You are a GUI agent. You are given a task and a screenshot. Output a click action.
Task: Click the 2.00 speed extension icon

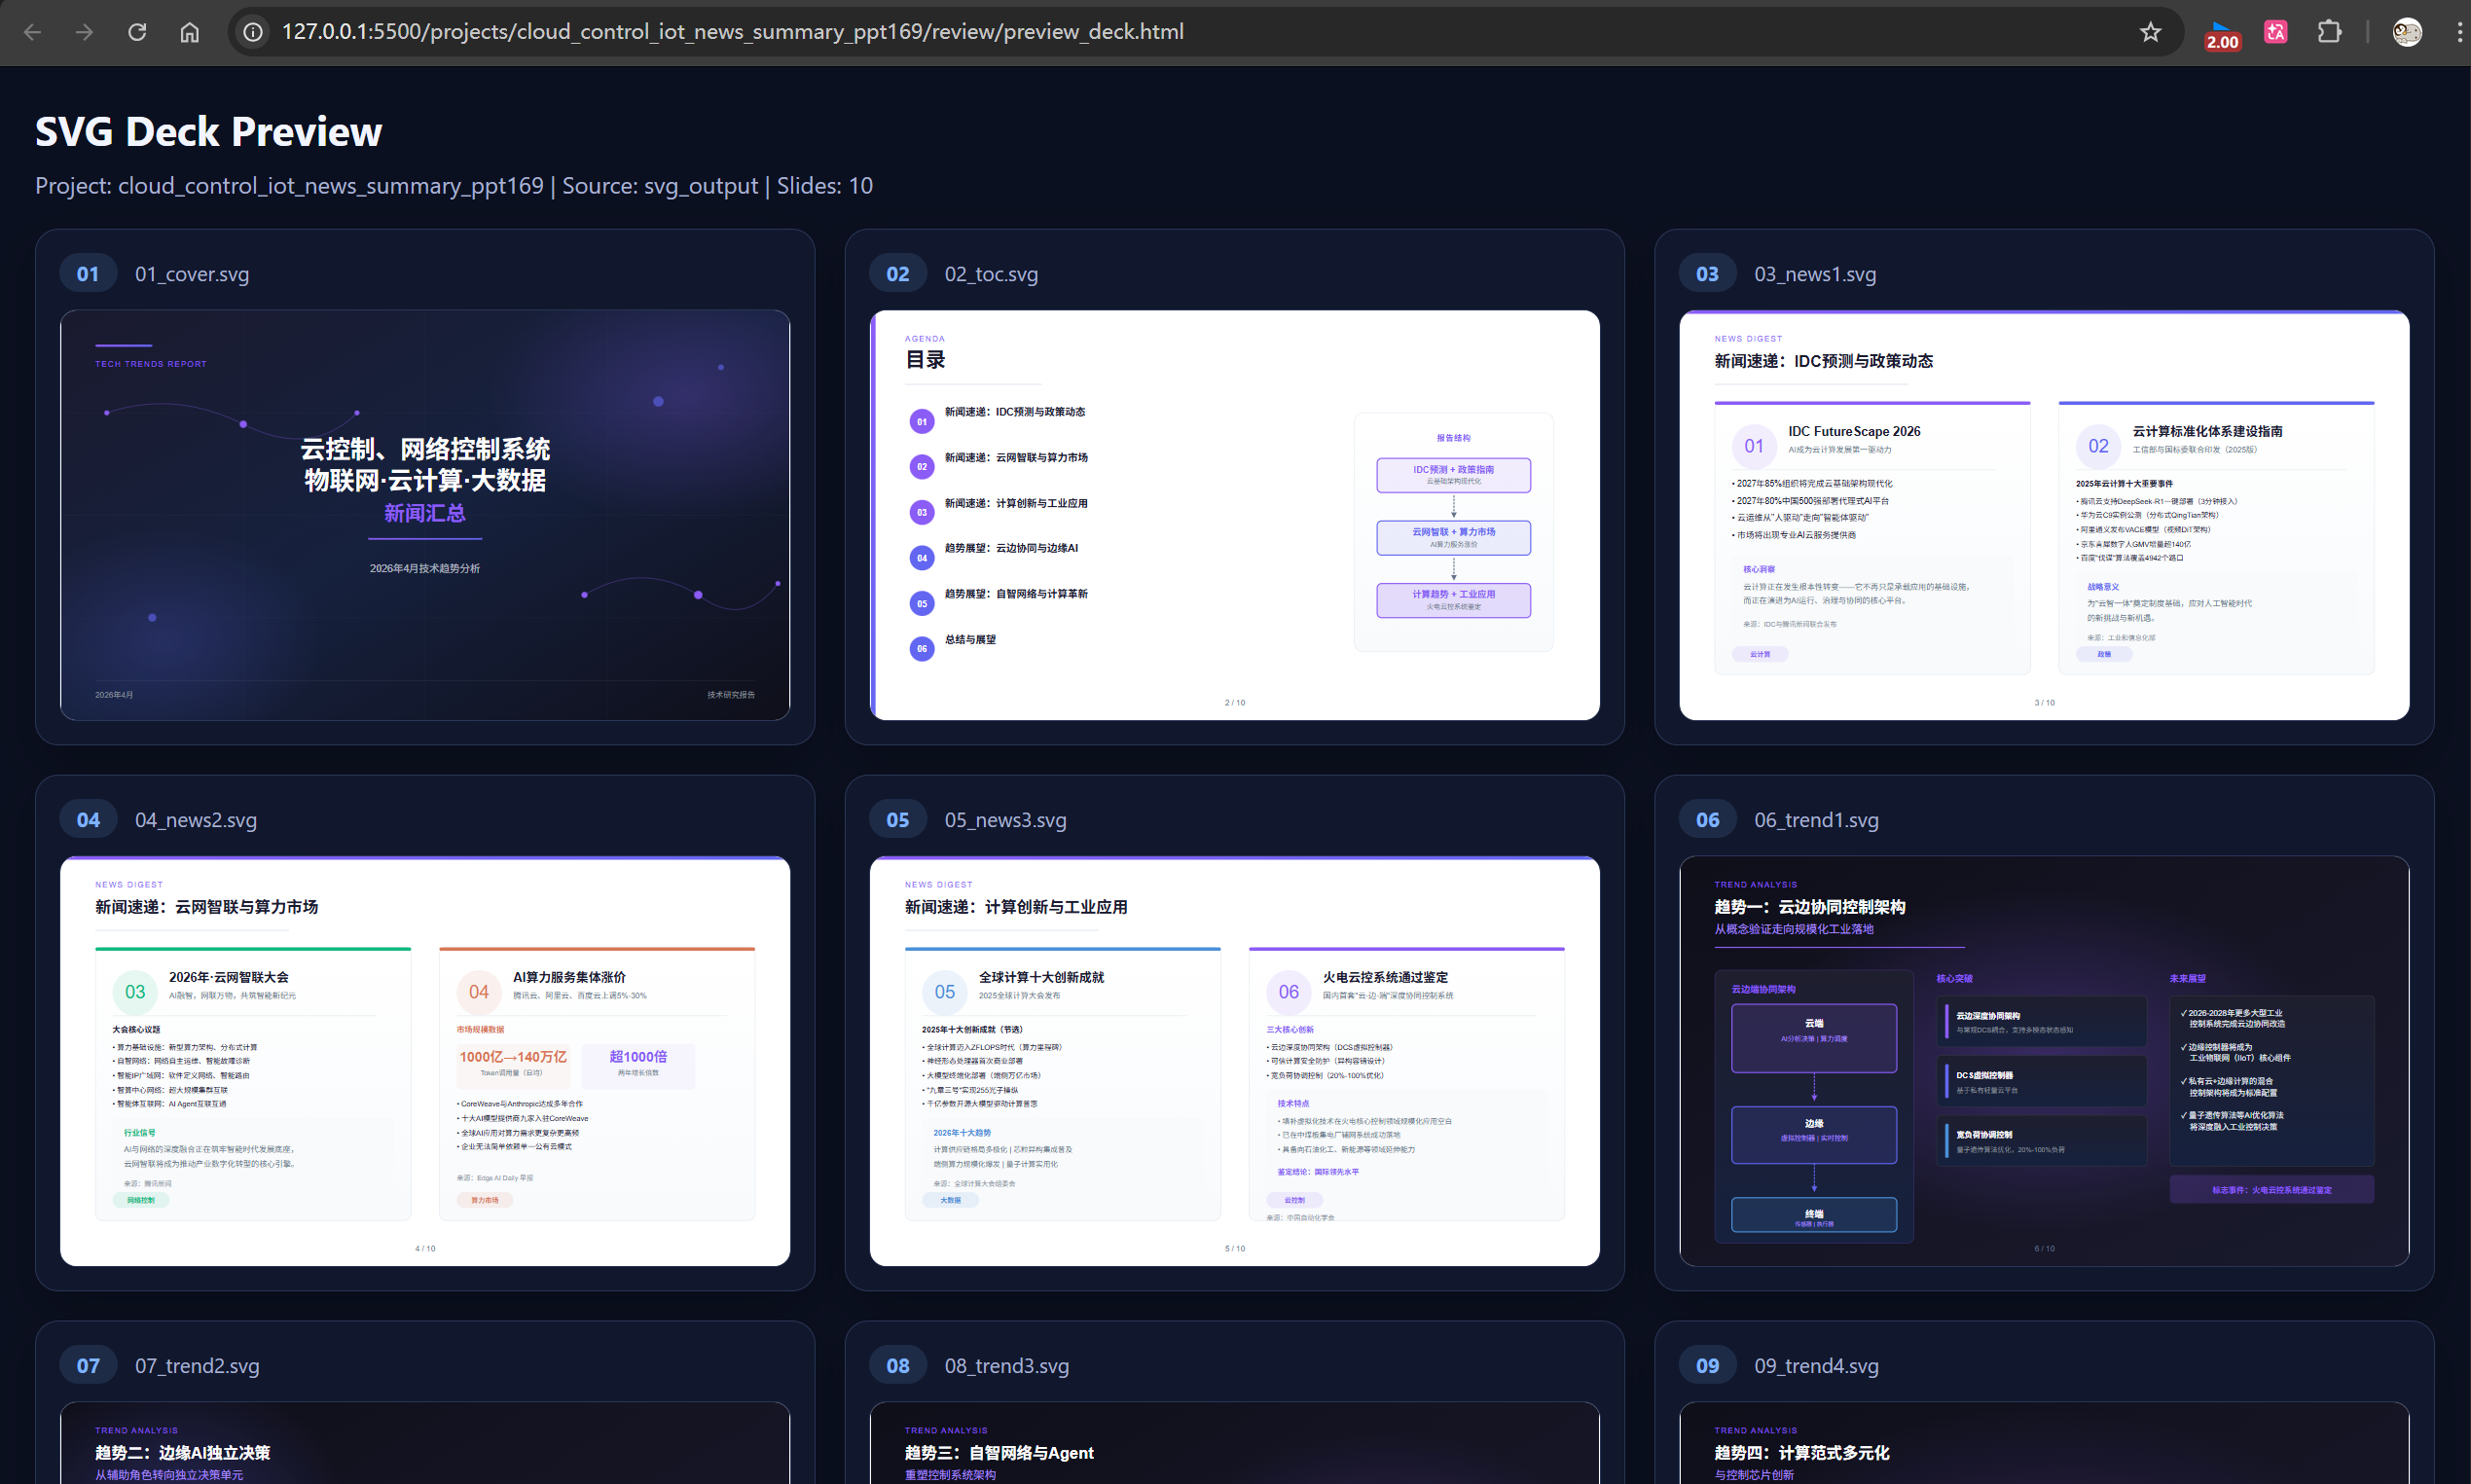click(x=2222, y=34)
